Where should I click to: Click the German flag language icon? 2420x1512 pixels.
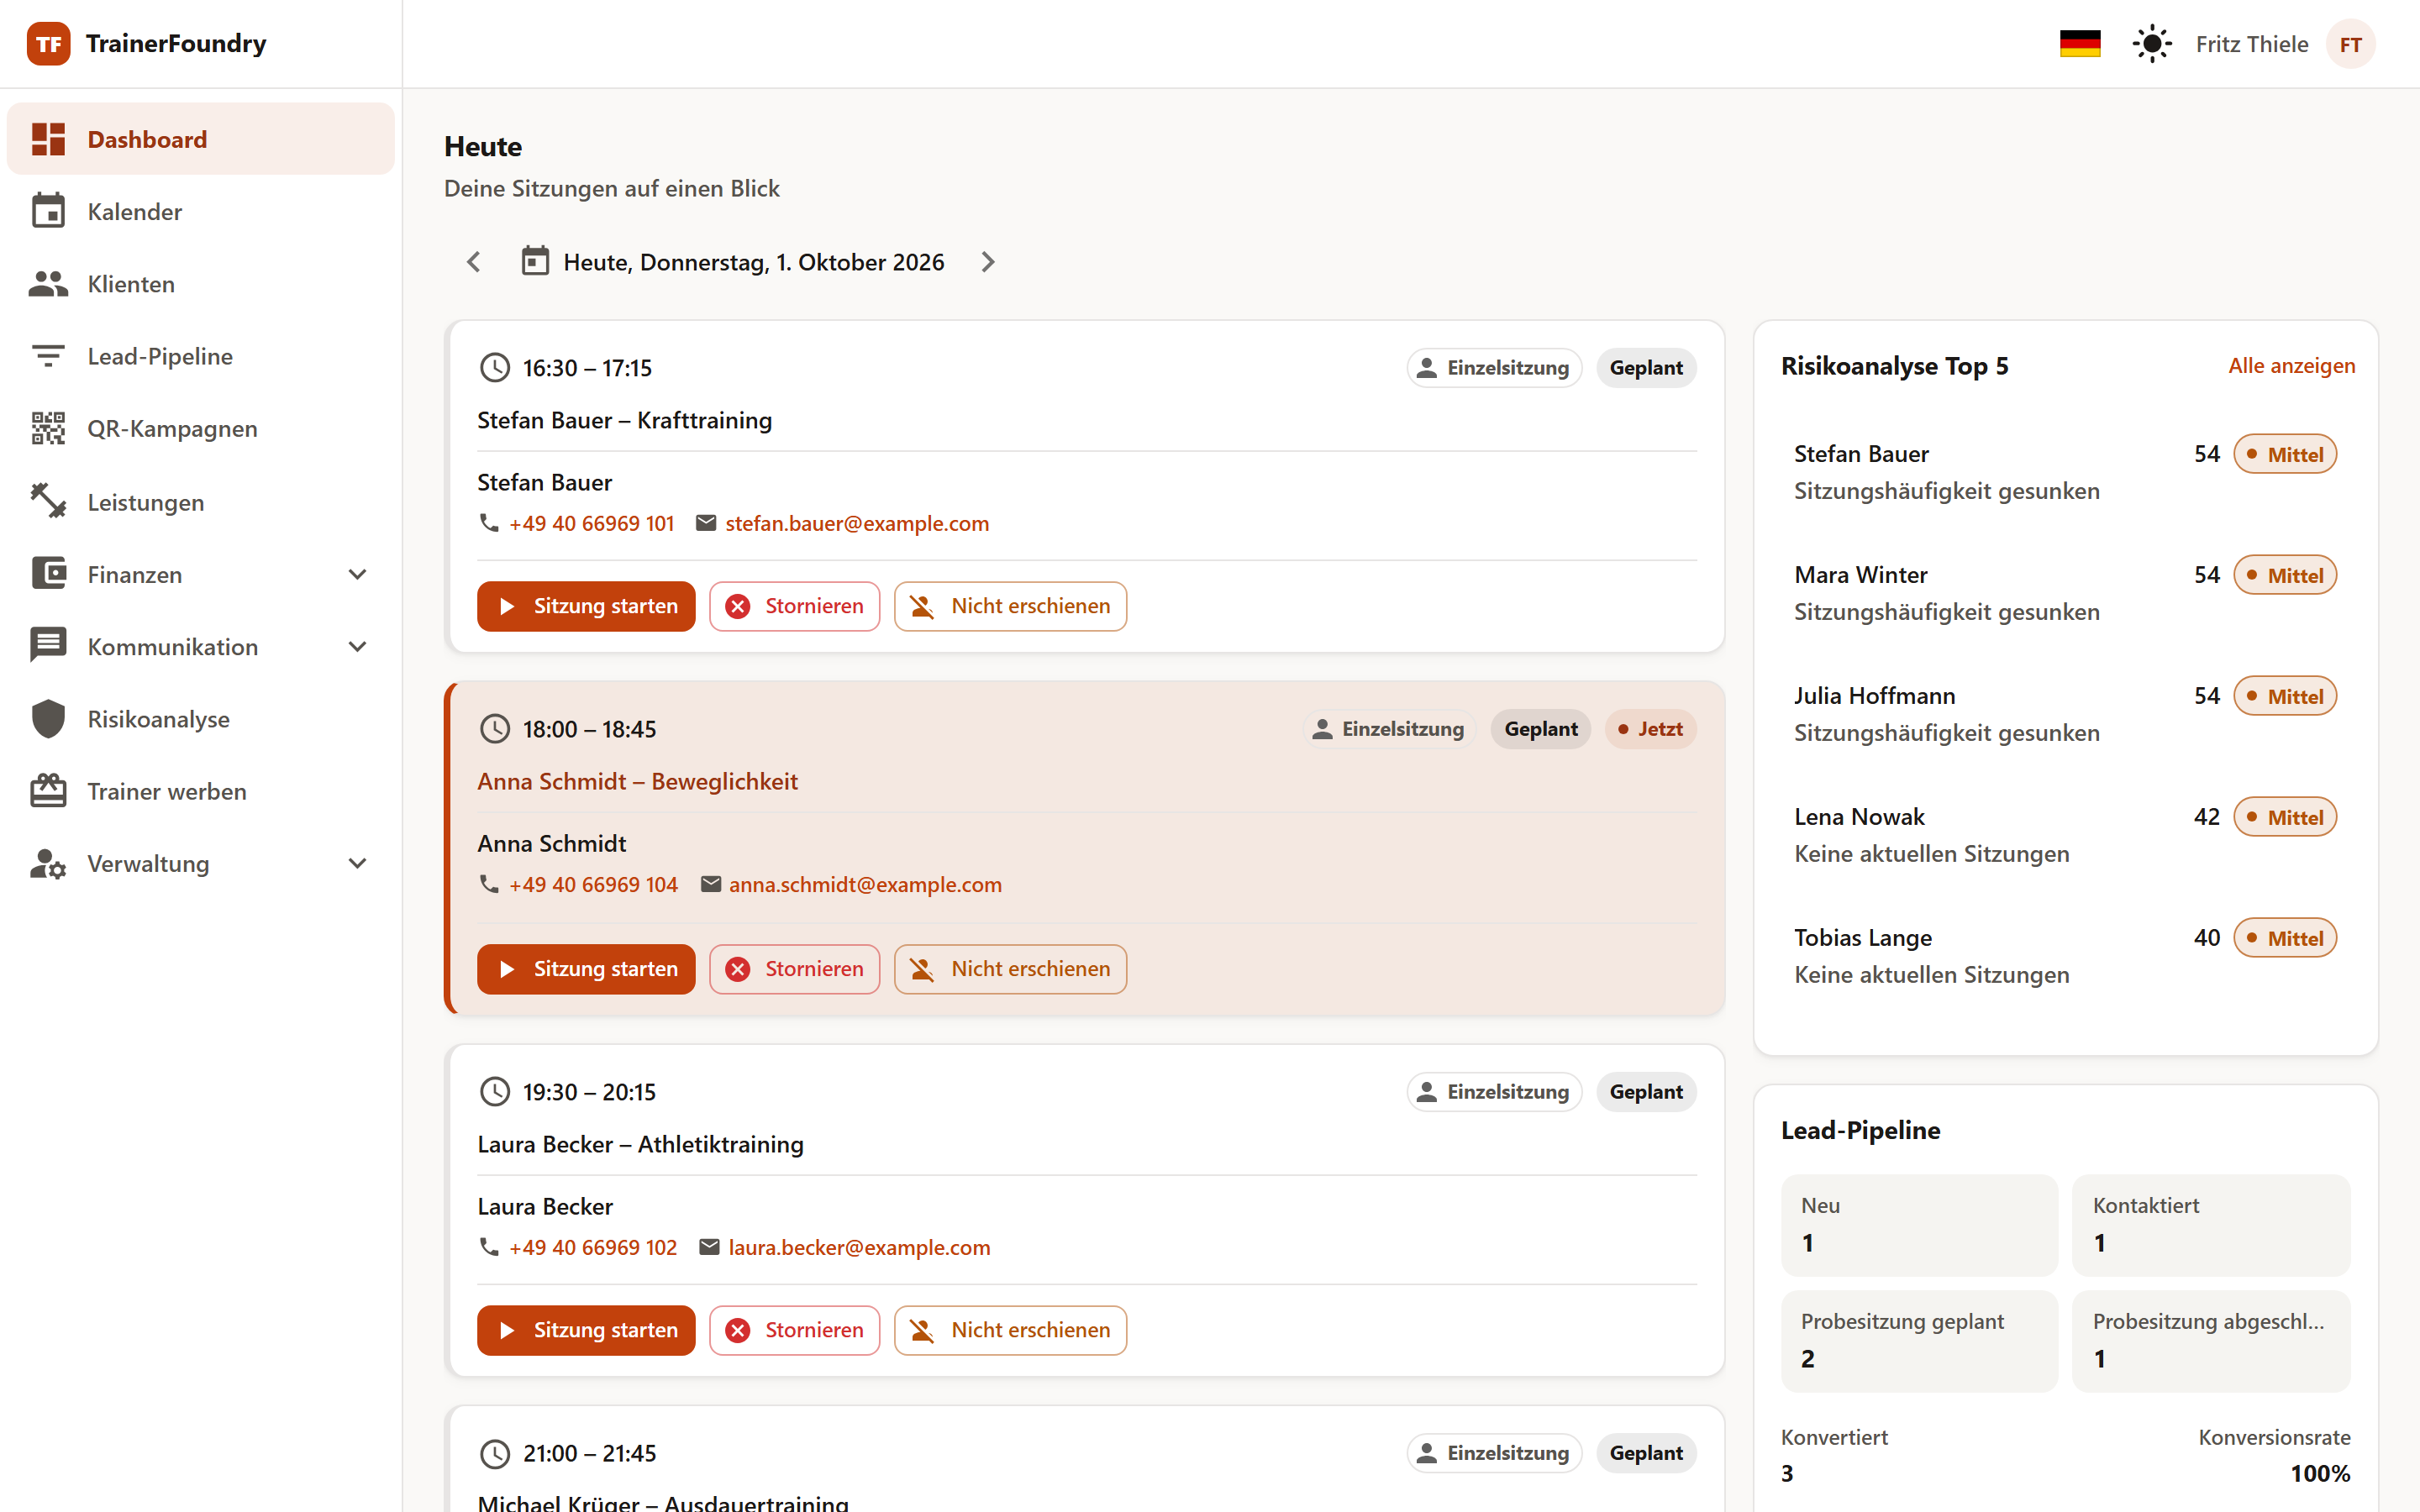2080,44
